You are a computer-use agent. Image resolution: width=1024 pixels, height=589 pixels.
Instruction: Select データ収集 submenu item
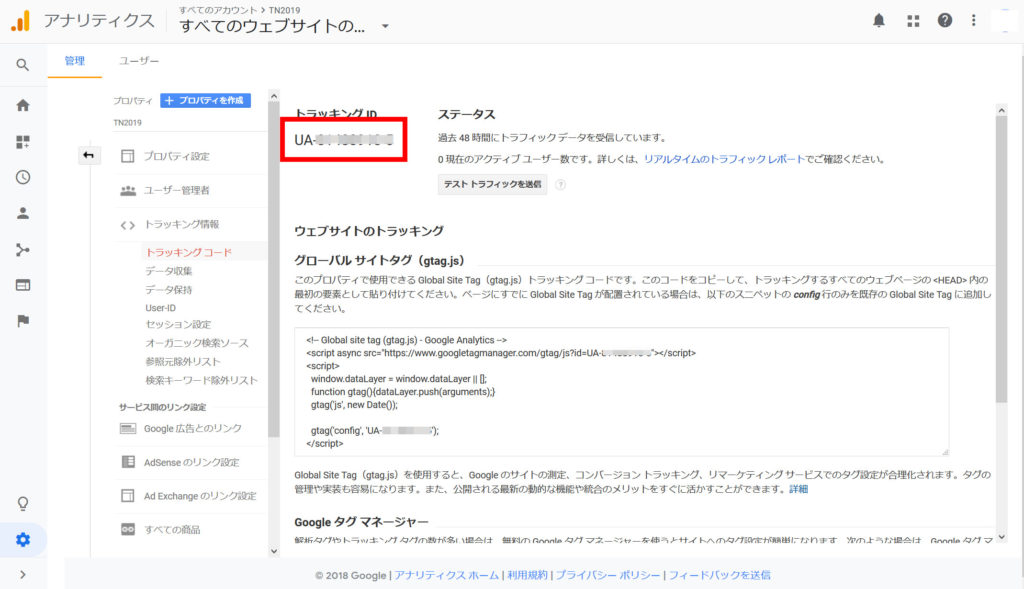tap(168, 271)
